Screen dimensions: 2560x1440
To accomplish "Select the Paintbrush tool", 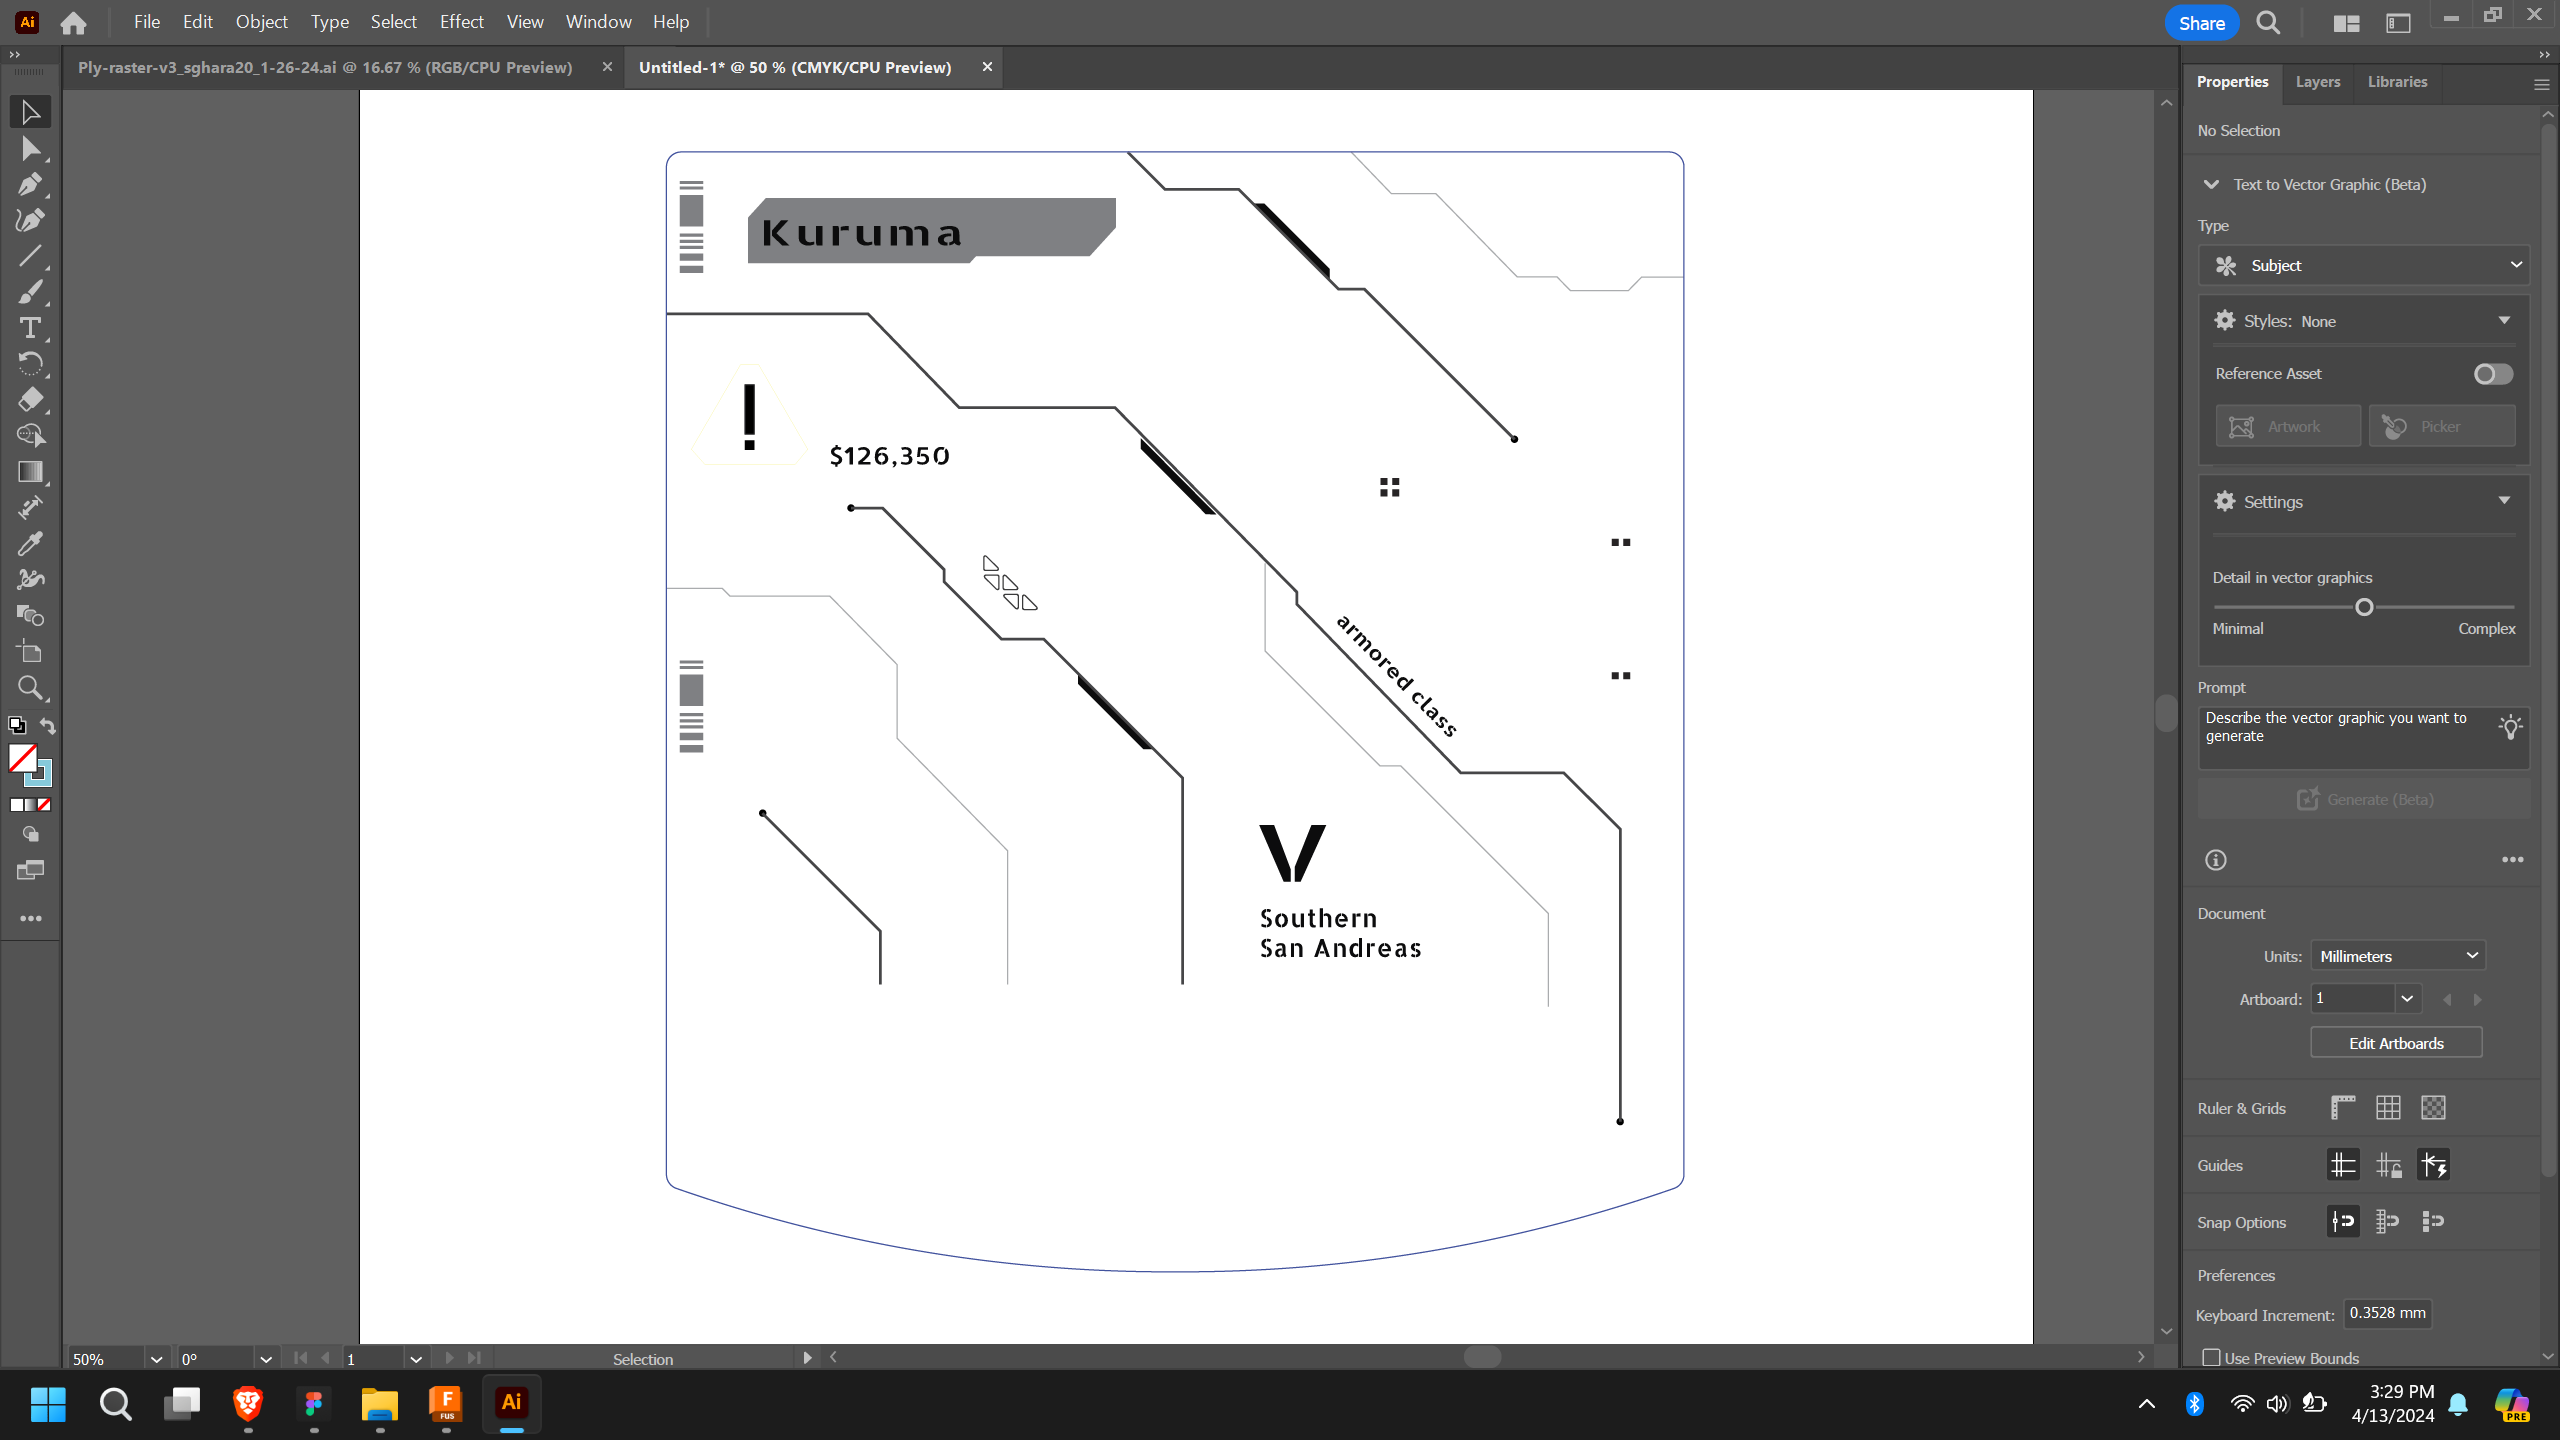I will coord(30,292).
